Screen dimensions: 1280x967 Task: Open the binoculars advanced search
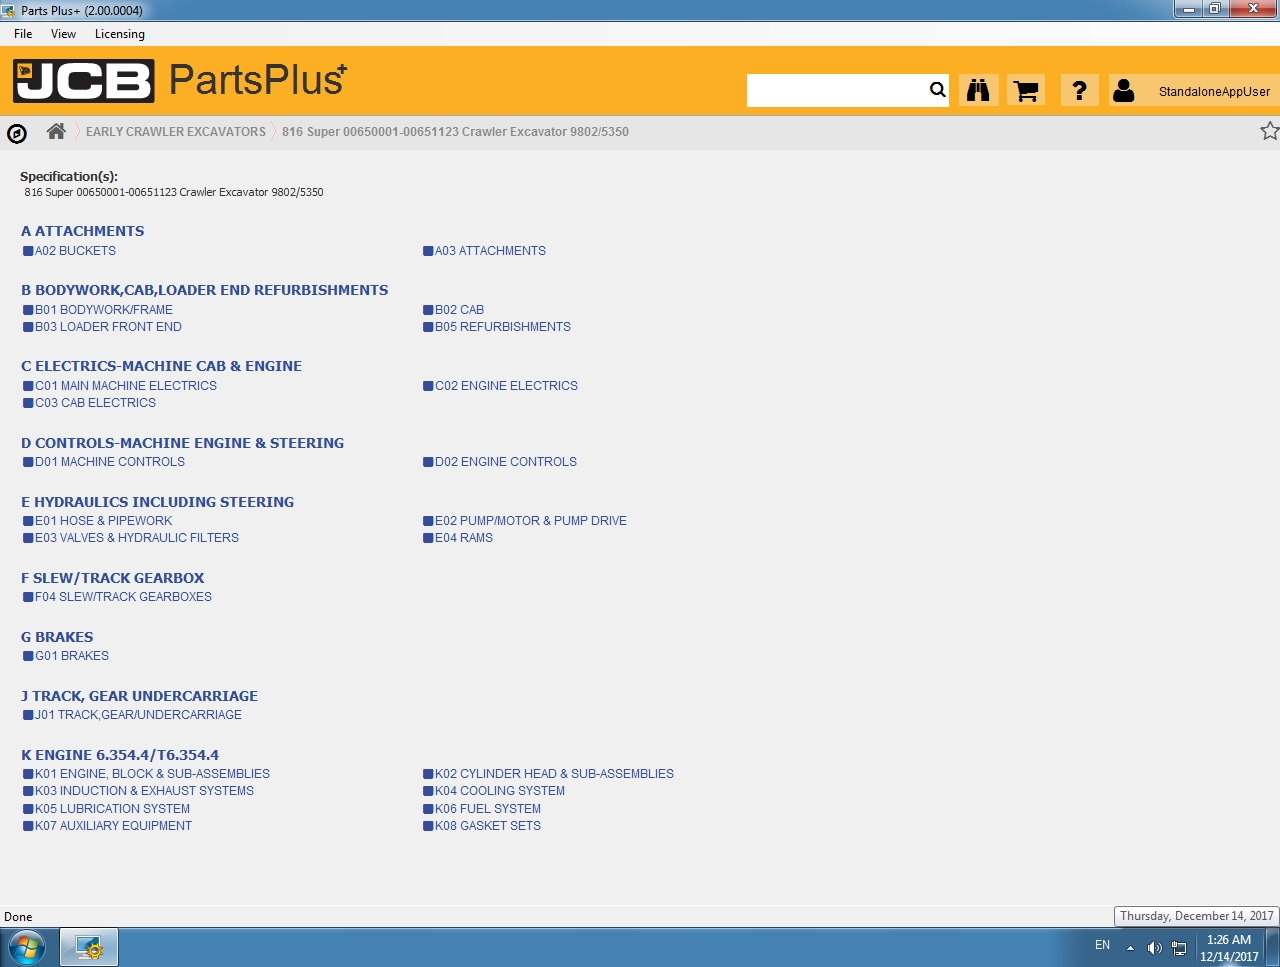[x=978, y=90]
